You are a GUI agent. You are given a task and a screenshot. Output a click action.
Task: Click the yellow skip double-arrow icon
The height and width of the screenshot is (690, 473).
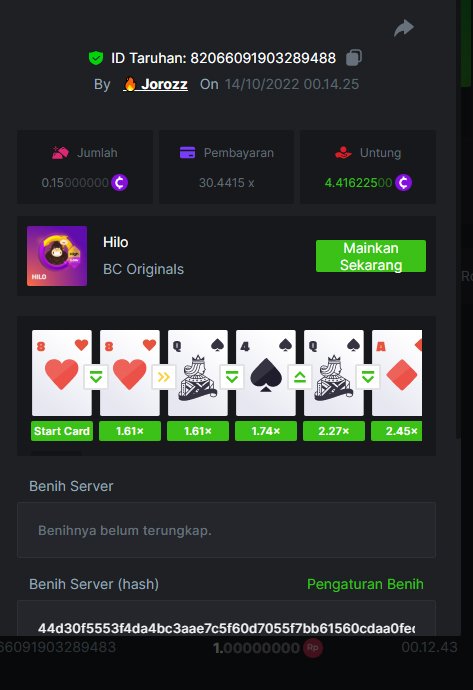tap(164, 377)
